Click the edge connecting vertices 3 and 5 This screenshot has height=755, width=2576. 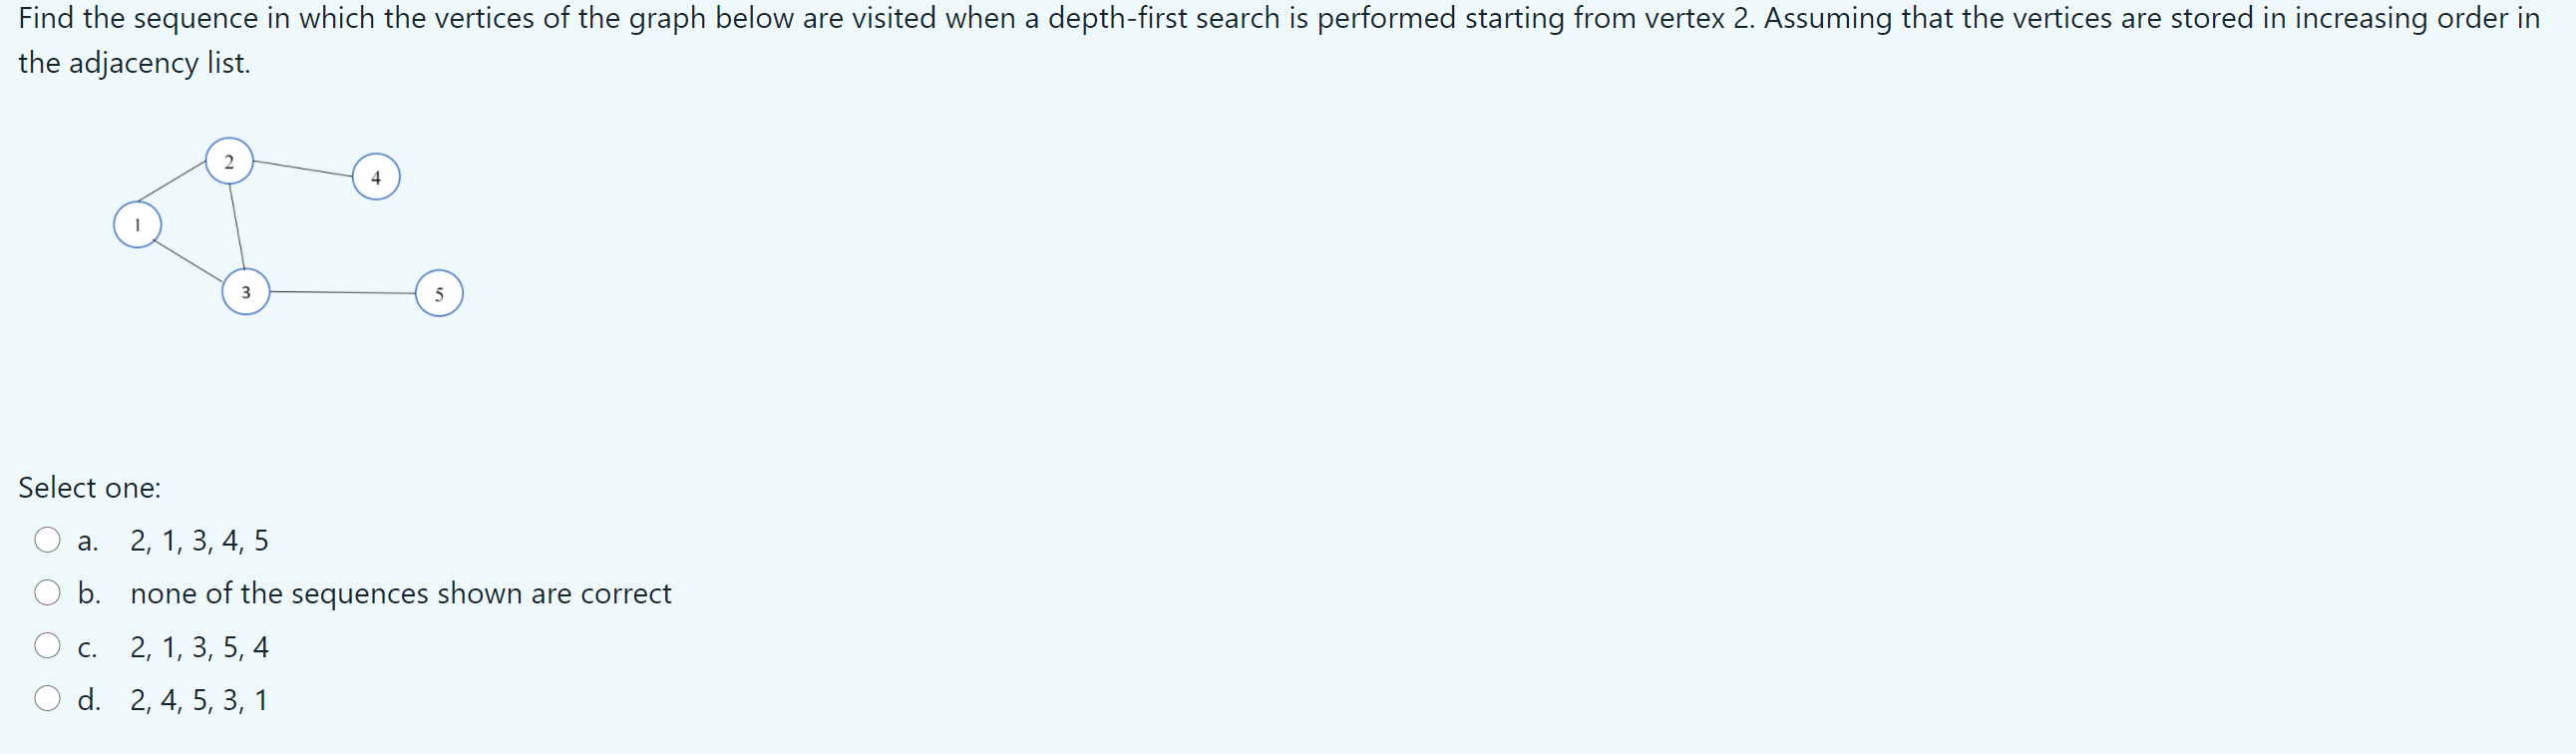click(x=343, y=293)
